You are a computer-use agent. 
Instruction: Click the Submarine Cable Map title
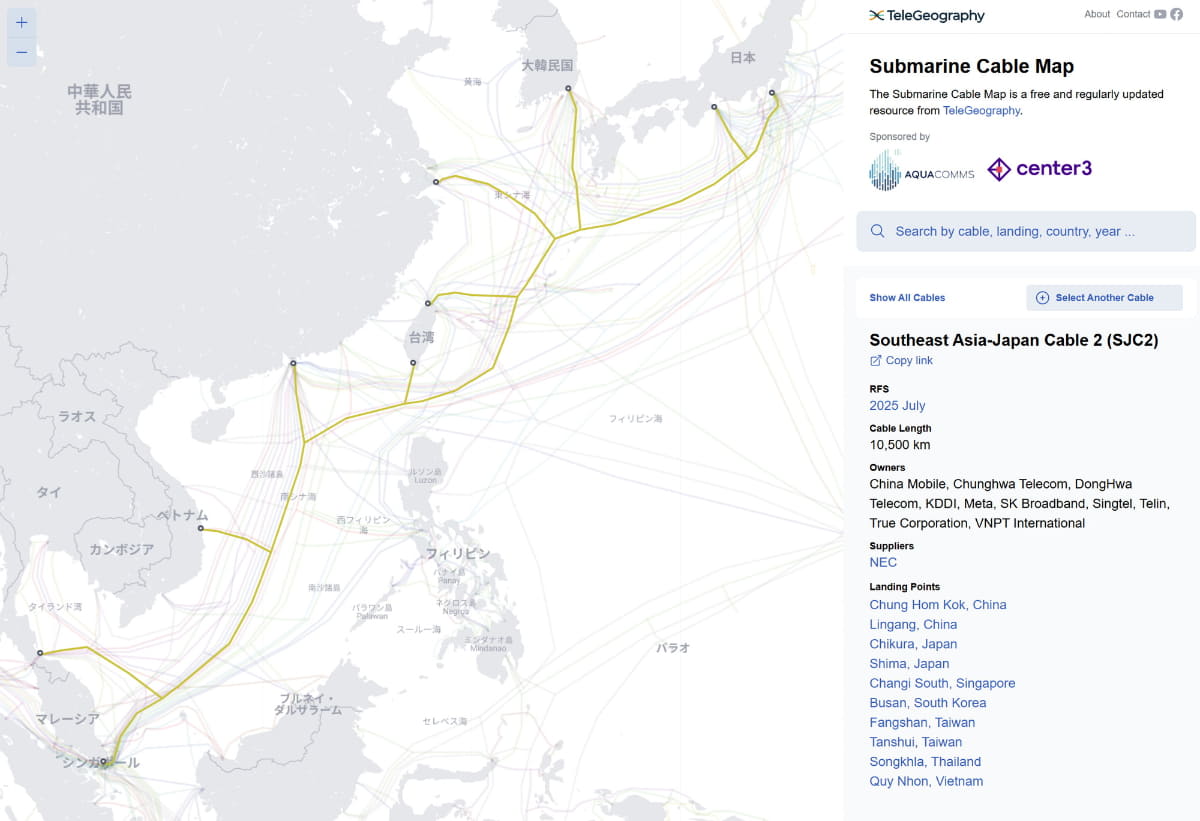click(972, 66)
